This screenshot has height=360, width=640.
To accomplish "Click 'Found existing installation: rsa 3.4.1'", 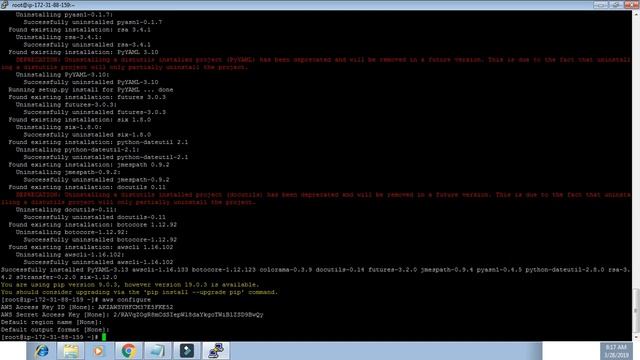I will [80, 30].
